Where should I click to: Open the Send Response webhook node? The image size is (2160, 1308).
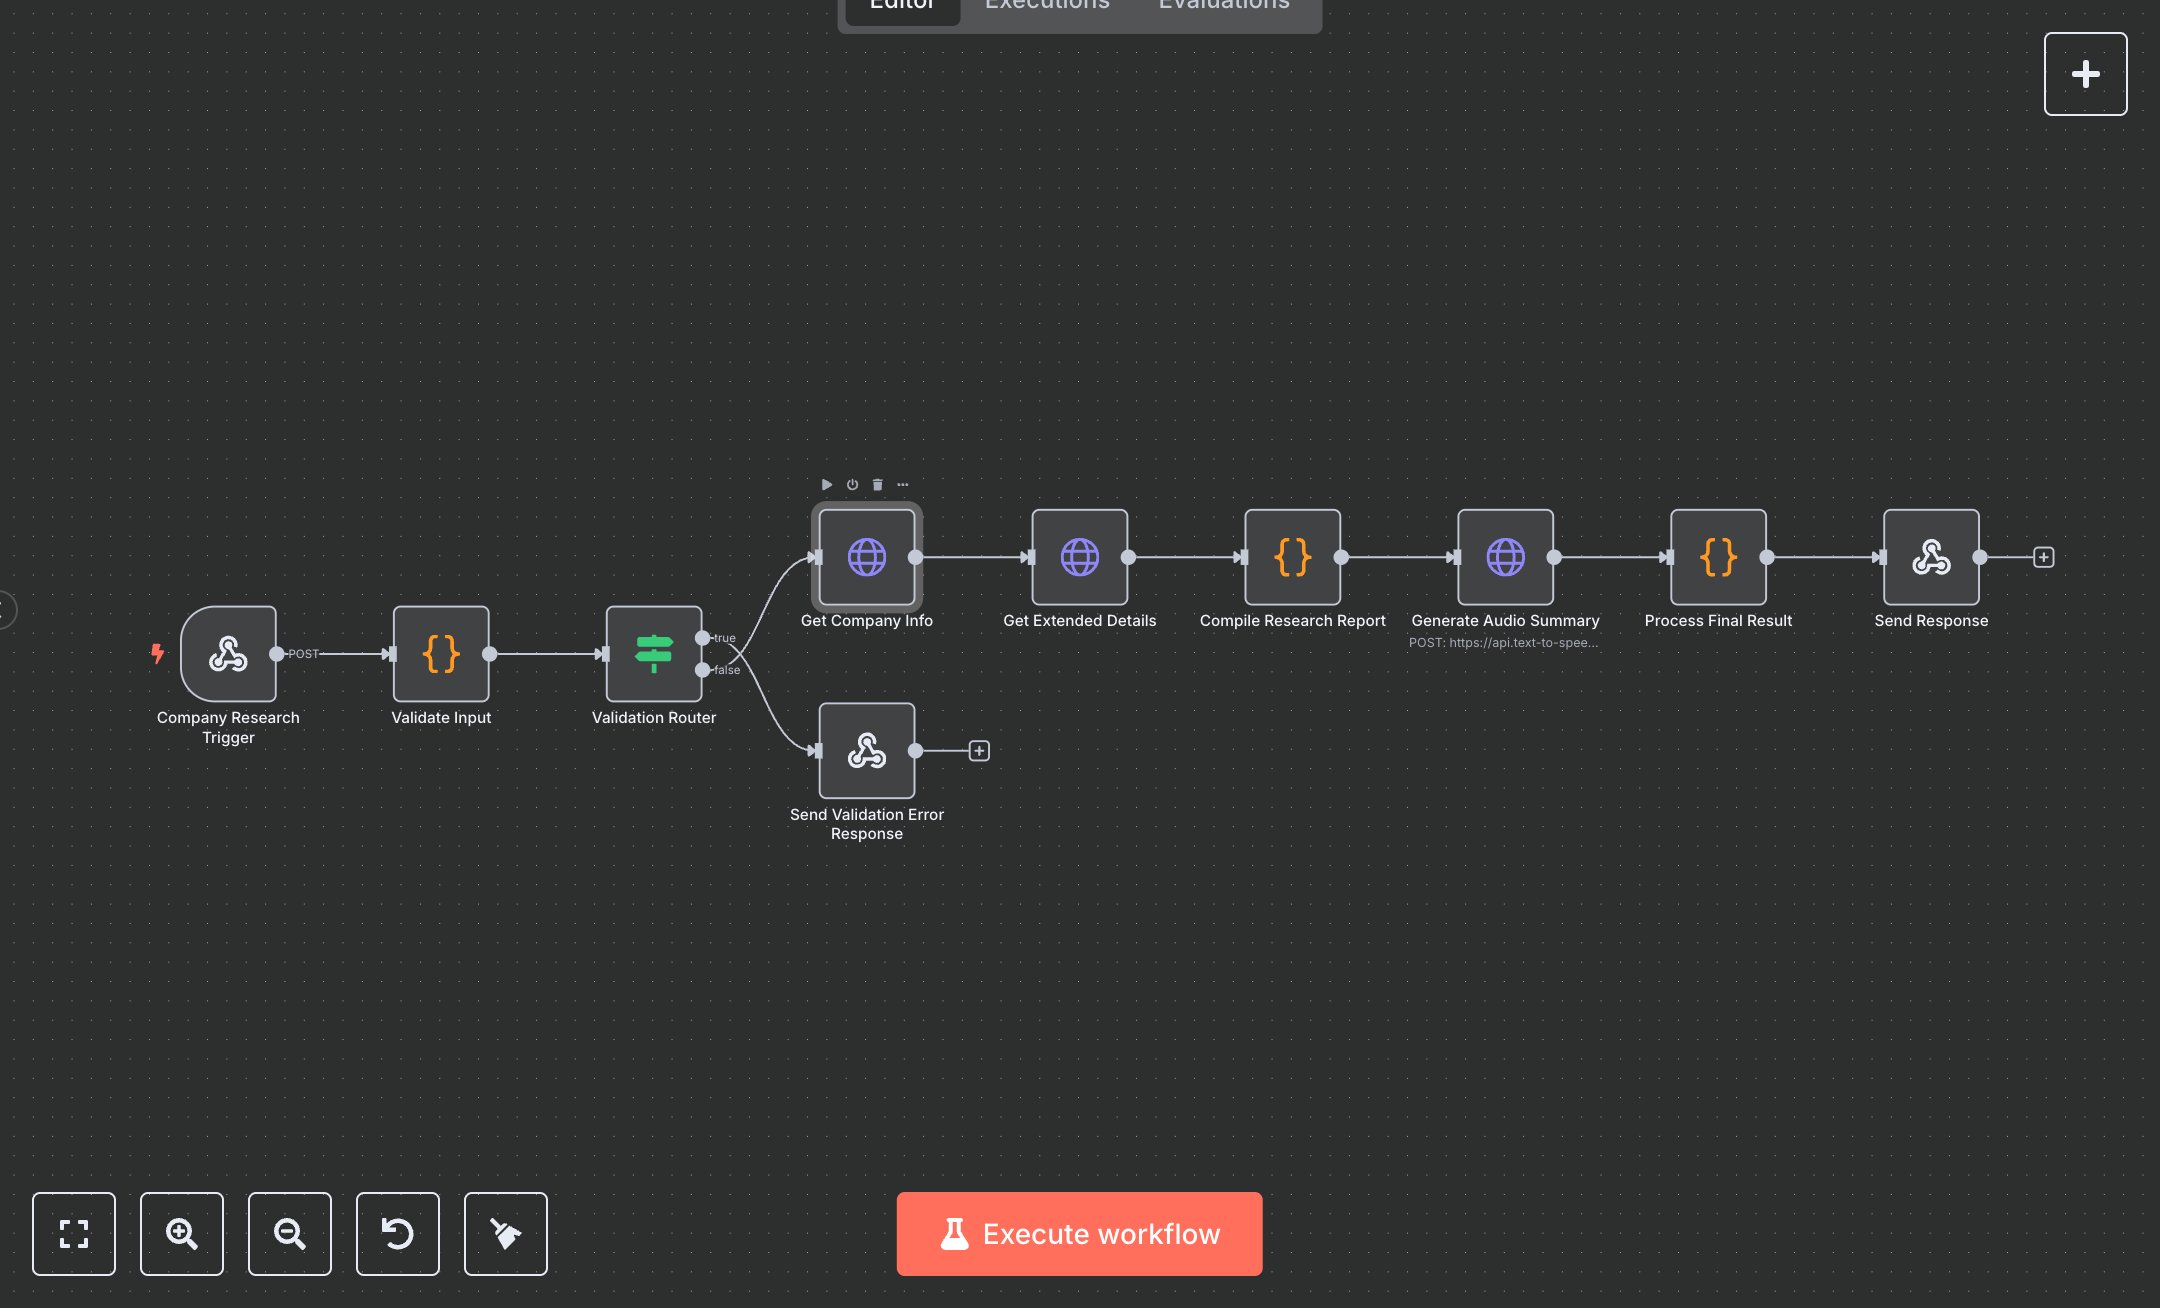pyautogui.click(x=1931, y=559)
